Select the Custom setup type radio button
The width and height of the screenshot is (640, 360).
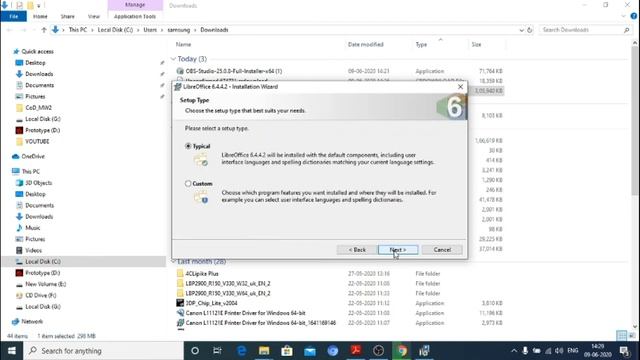pos(188,184)
